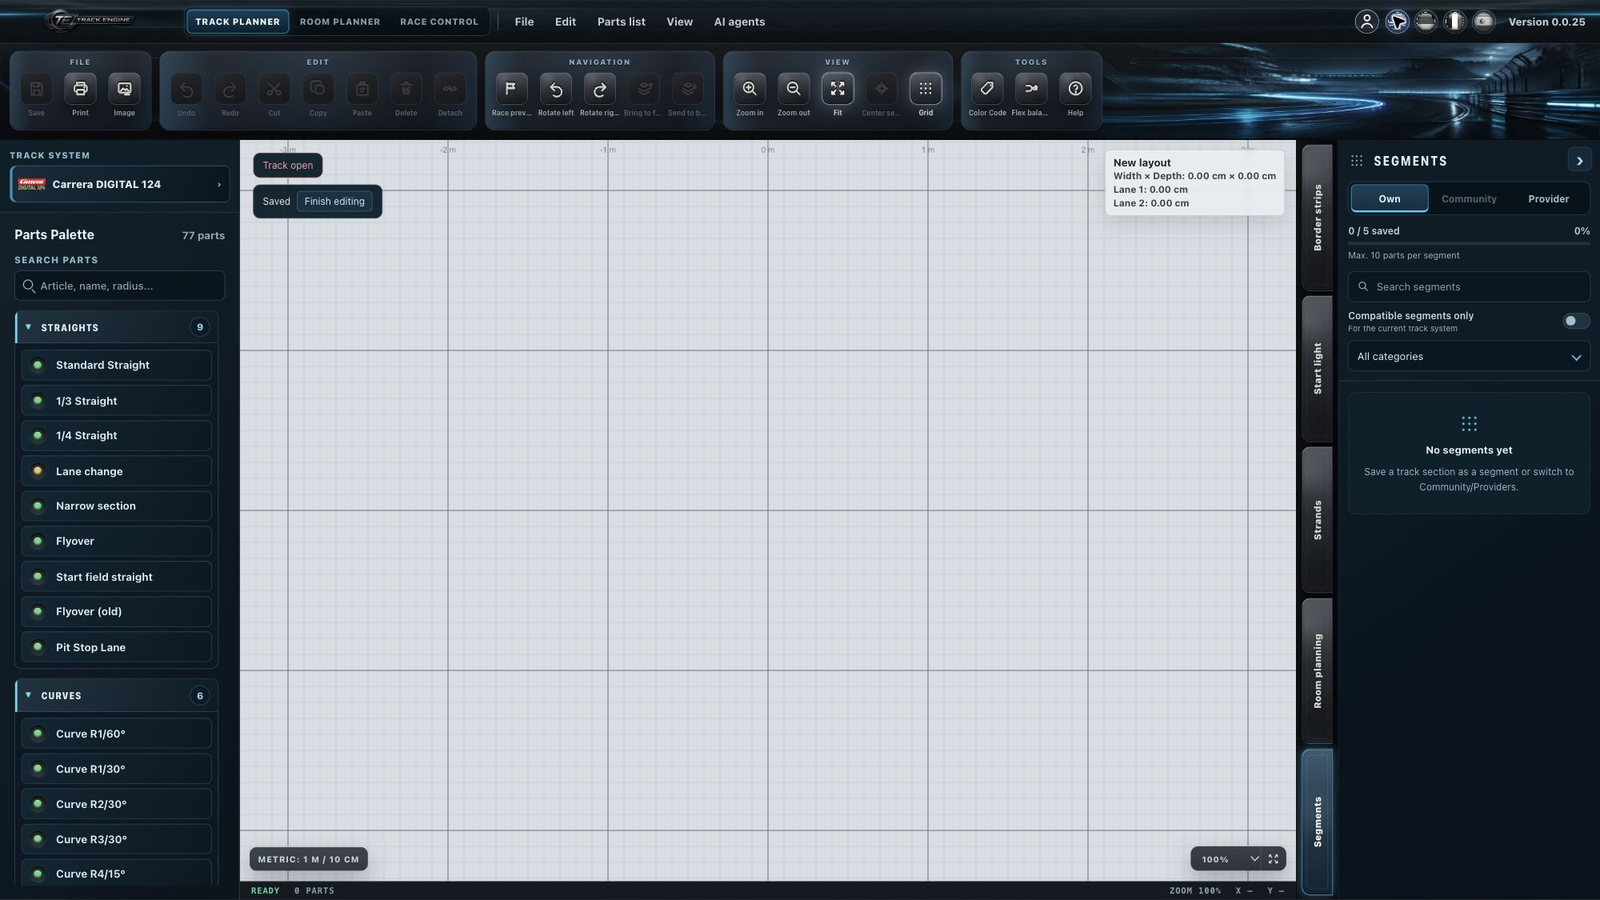The width and height of the screenshot is (1600, 900).
Task: Select the Provider segments tab
Action: click(x=1548, y=199)
